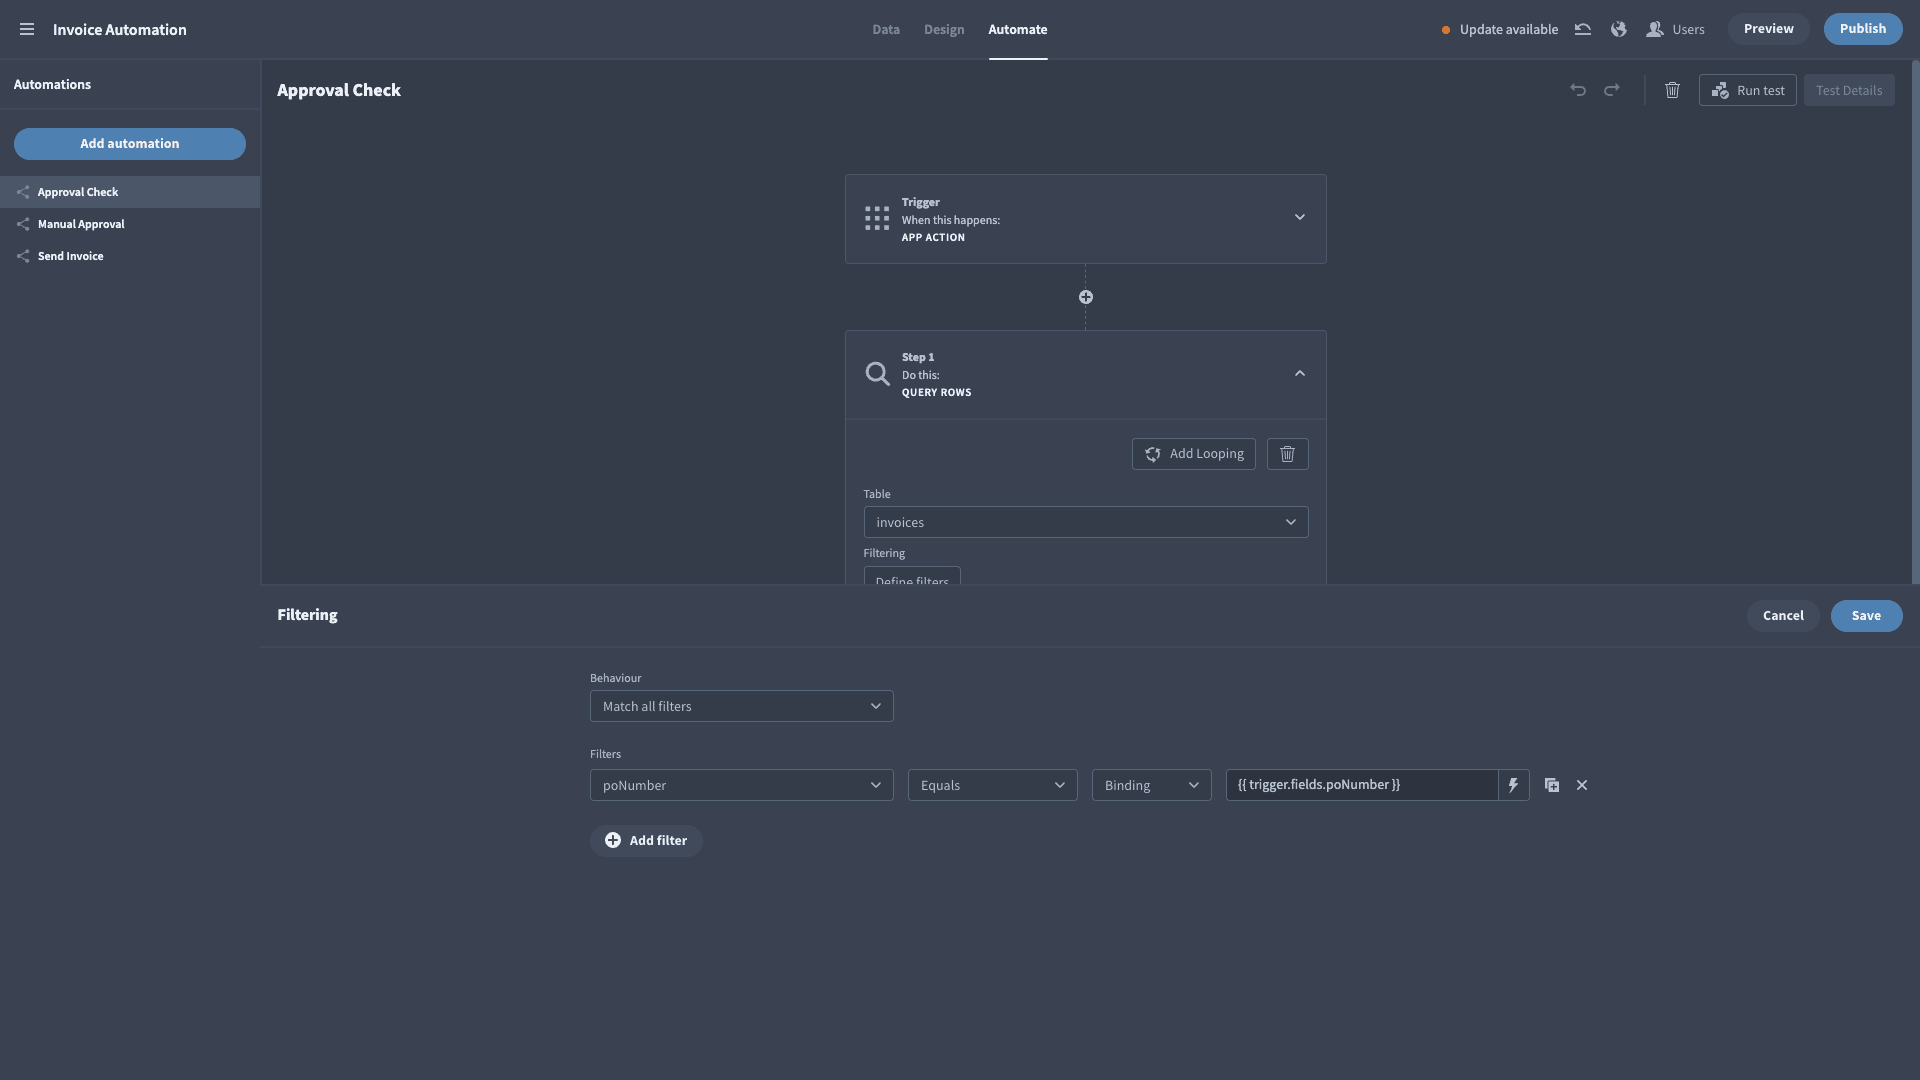This screenshot has width=1920, height=1080.
Task: Open Test Details
Action: coord(1849,90)
